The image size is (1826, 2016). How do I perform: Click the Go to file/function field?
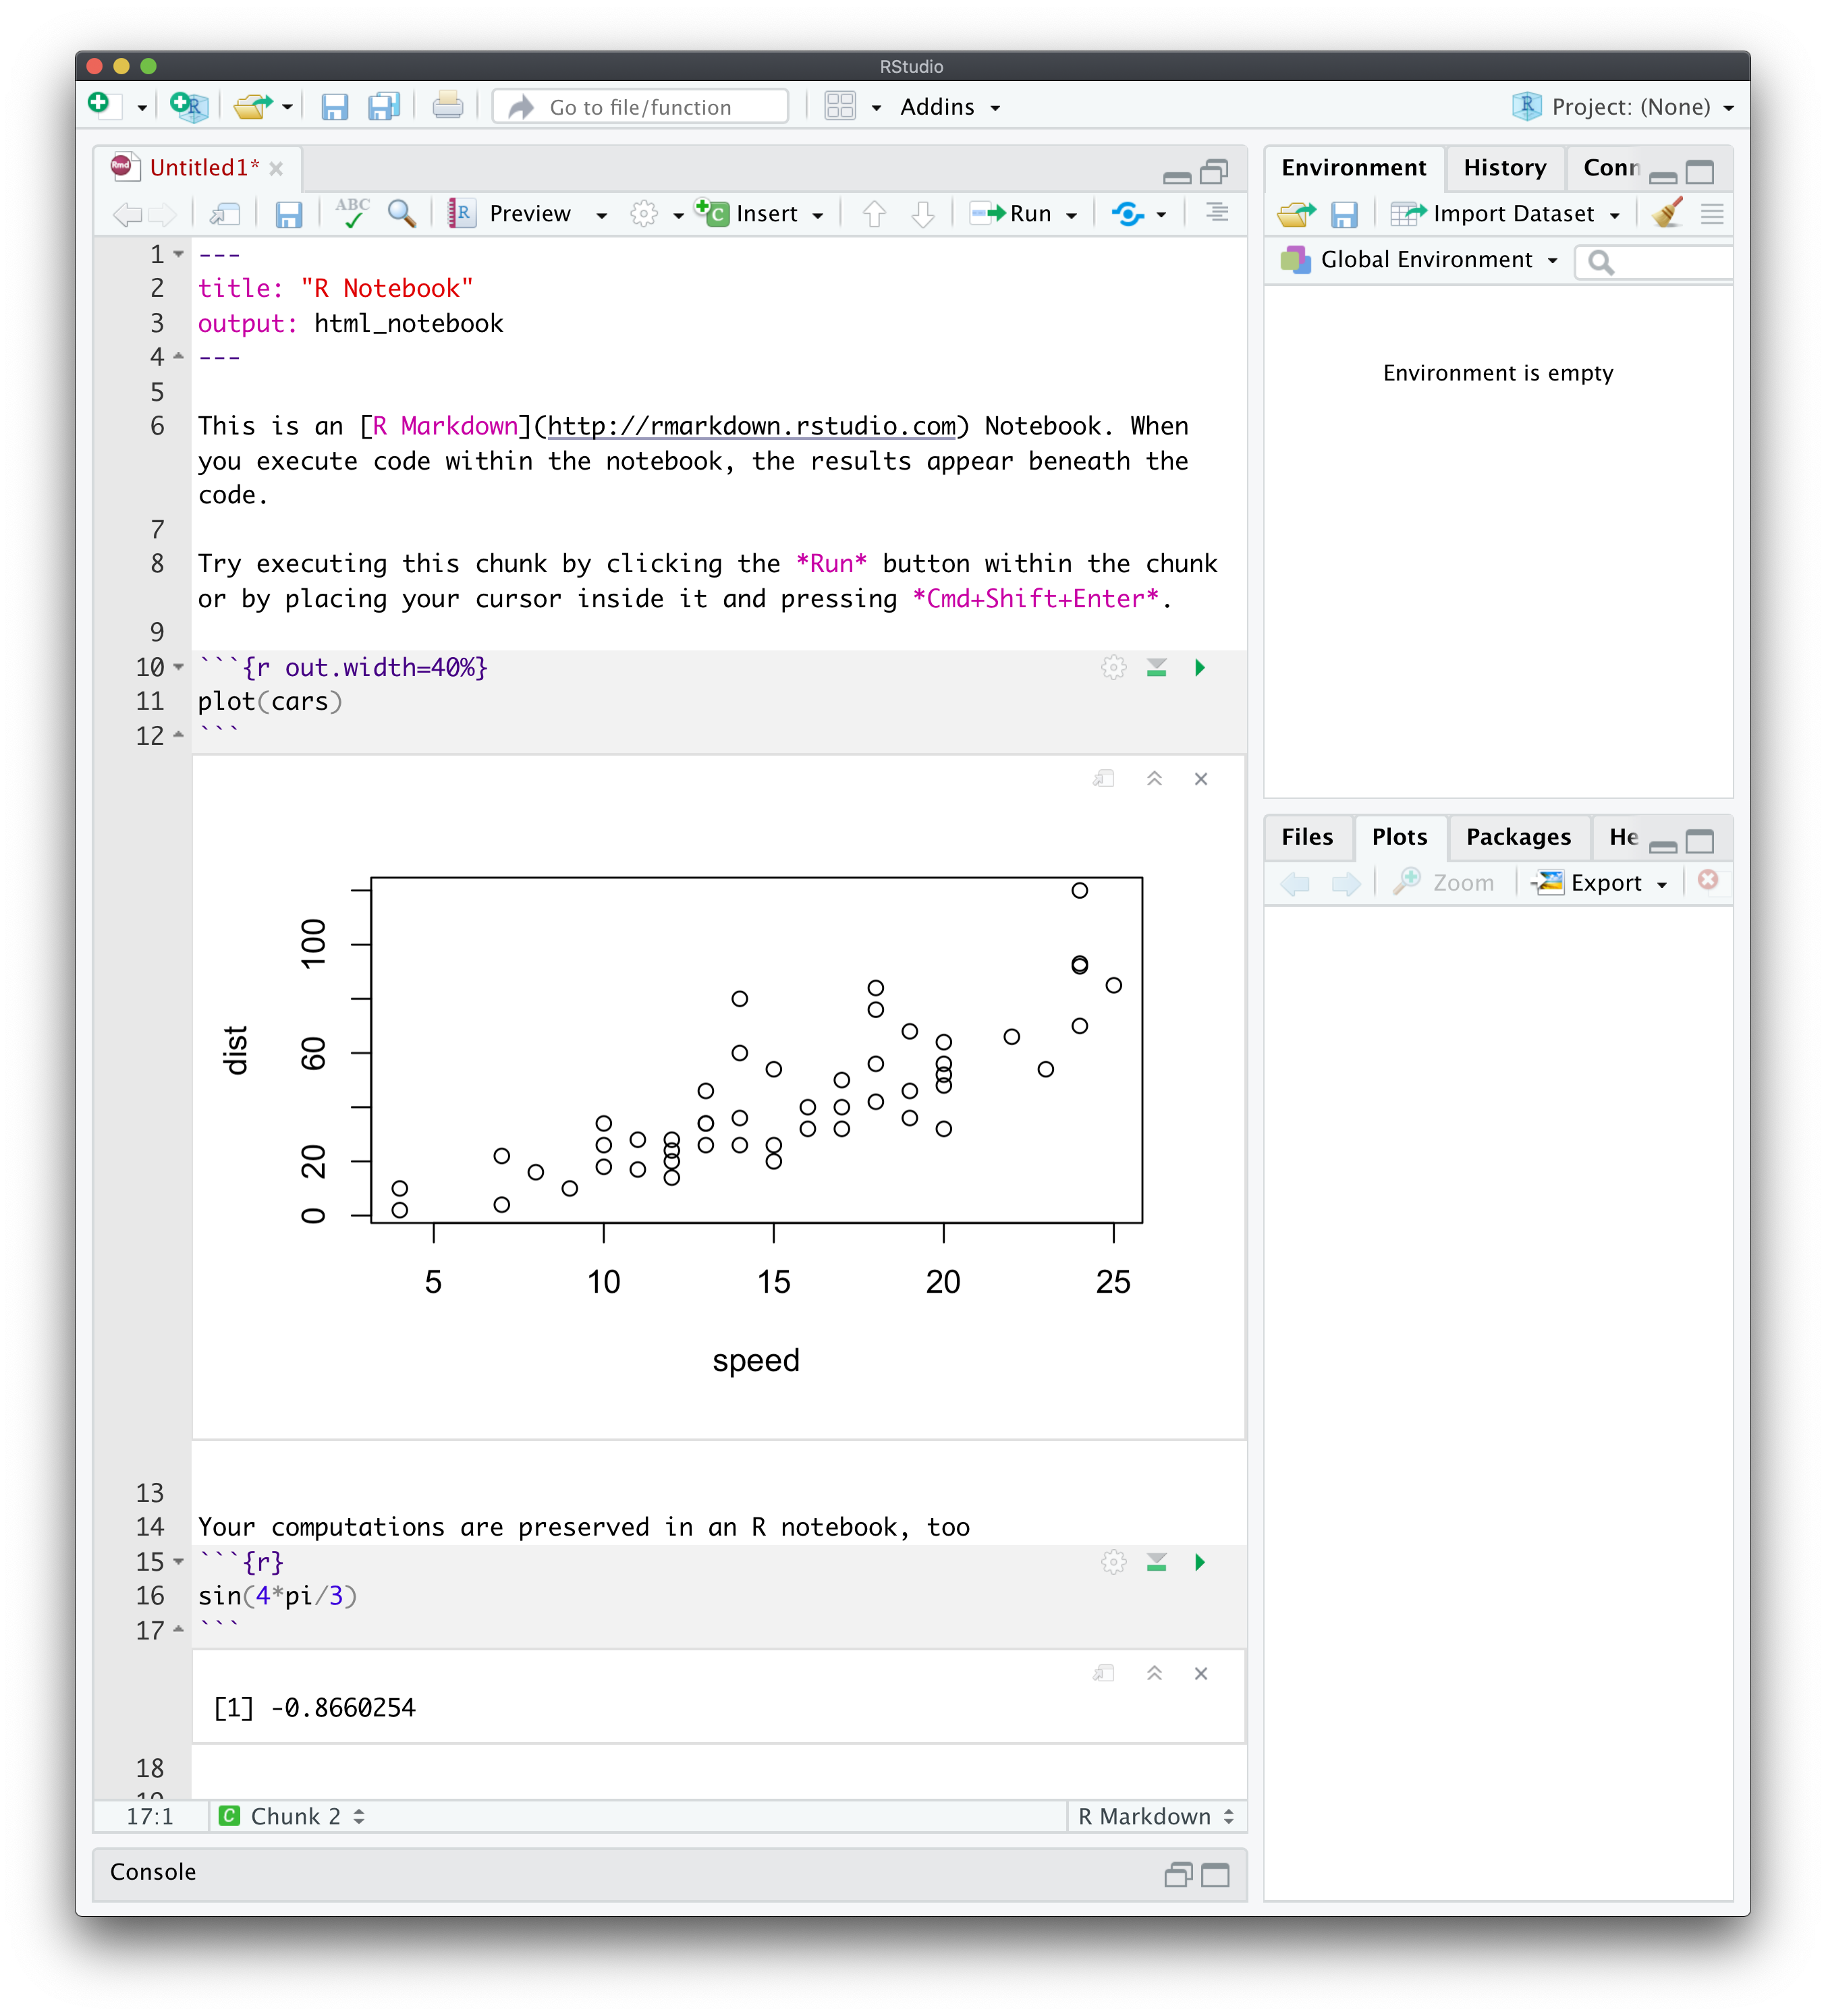pos(640,106)
